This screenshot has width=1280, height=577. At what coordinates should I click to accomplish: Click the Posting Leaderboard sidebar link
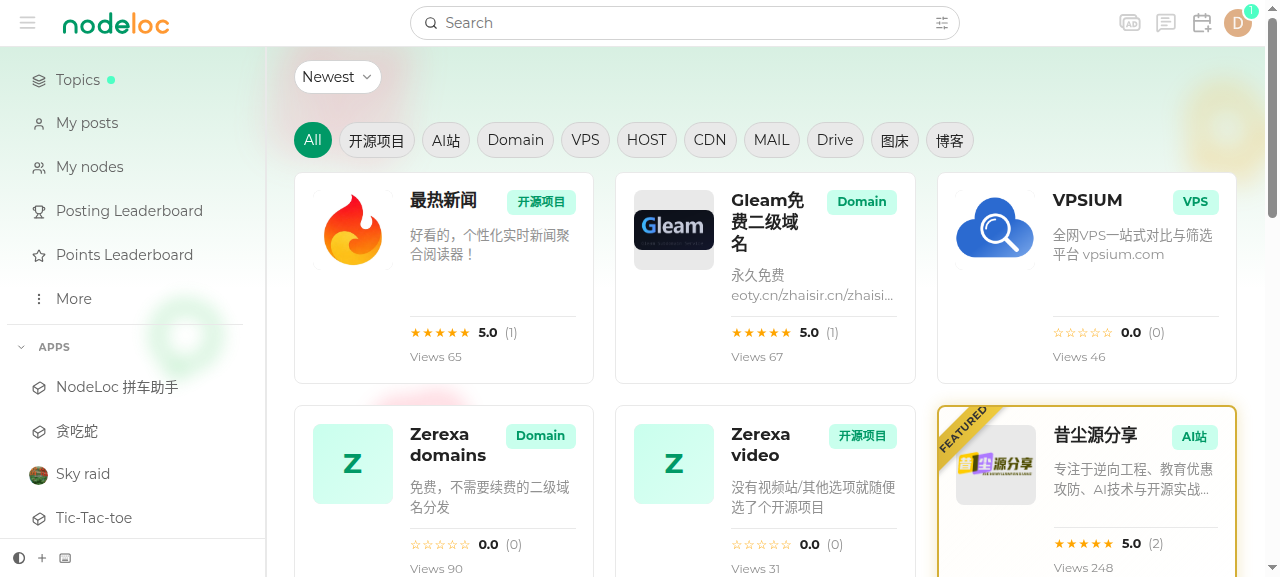tap(129, 211)
